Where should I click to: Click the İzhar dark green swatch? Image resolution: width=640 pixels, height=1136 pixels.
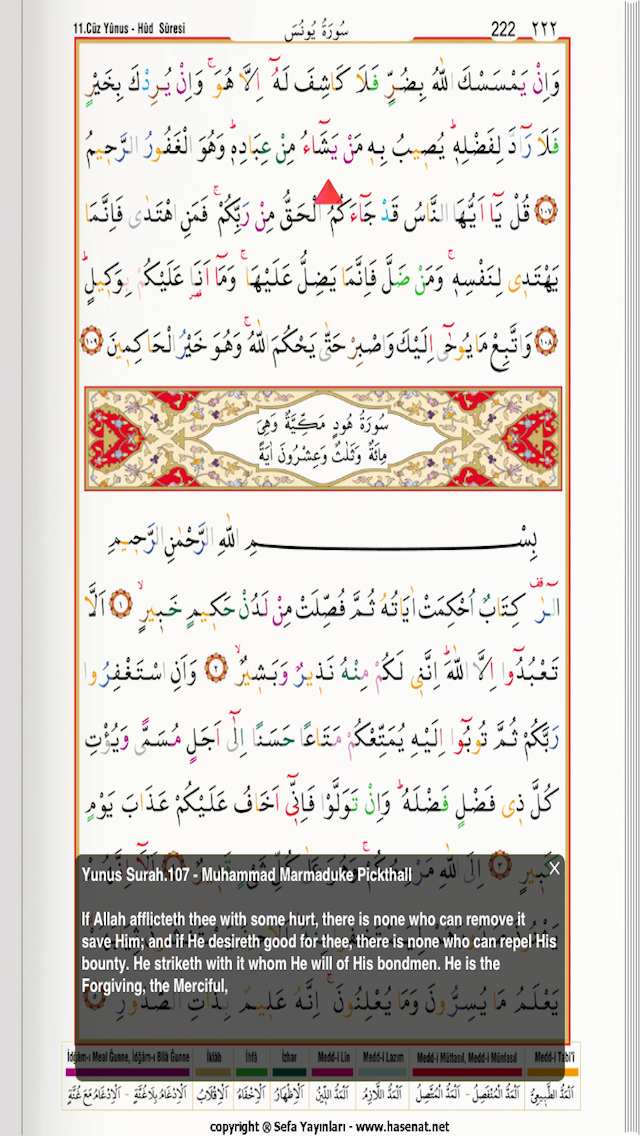coord(289,1072)
